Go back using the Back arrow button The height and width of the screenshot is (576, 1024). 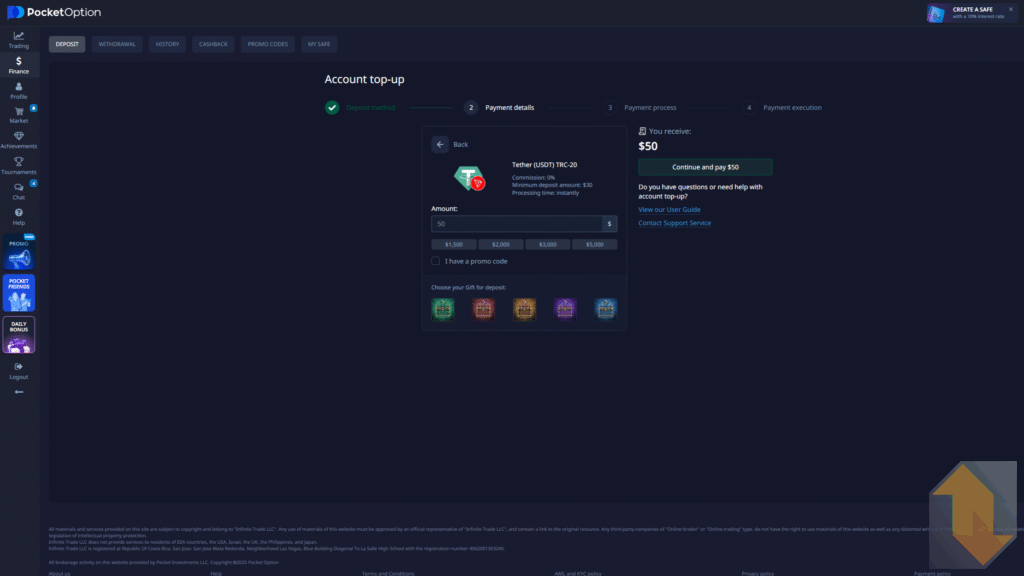pyautogui.click(x=440, y=144)
